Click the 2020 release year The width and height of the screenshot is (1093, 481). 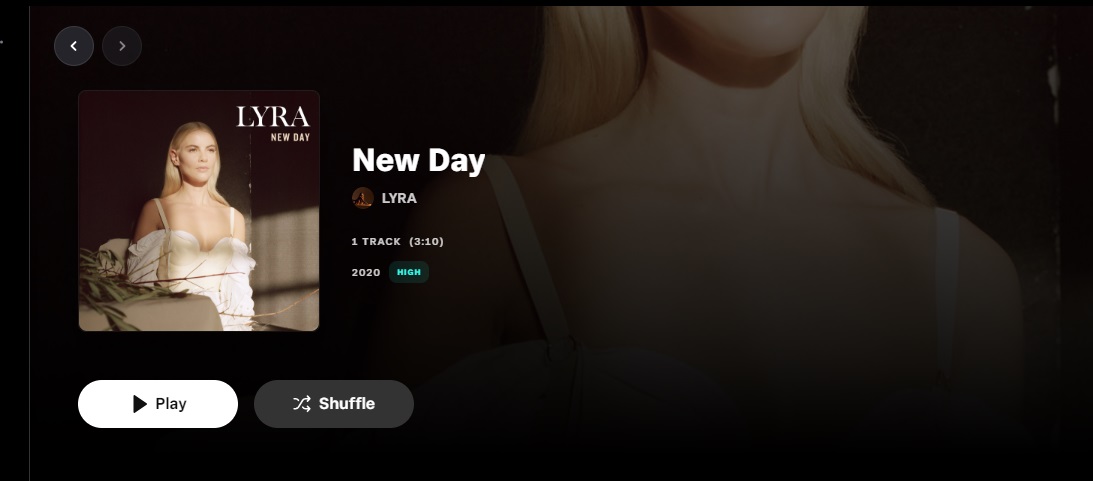pyautogui.click(x=366, y=273)
